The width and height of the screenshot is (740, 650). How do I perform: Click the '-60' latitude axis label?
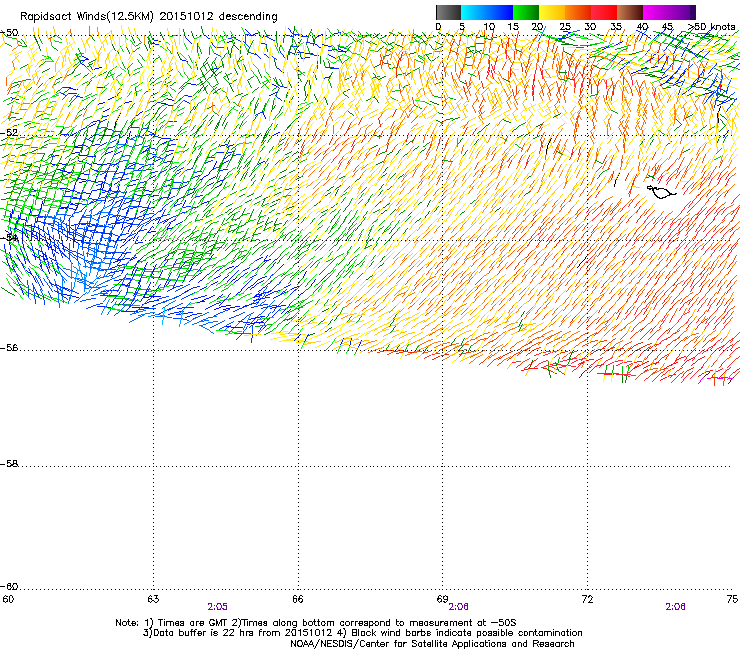pos(9,586)
